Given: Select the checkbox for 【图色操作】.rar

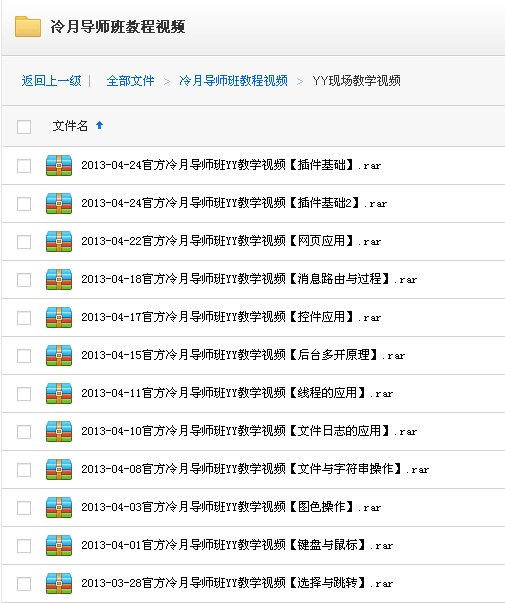Looking at the screenshot, I should point(24,508).
